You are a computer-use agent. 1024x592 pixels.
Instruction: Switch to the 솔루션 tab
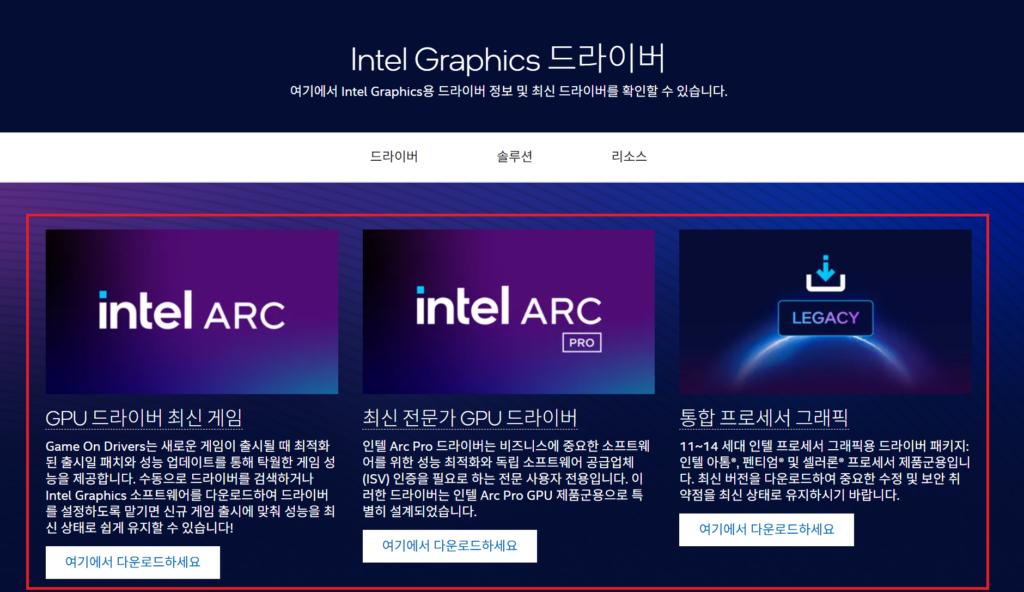[514, 157]
